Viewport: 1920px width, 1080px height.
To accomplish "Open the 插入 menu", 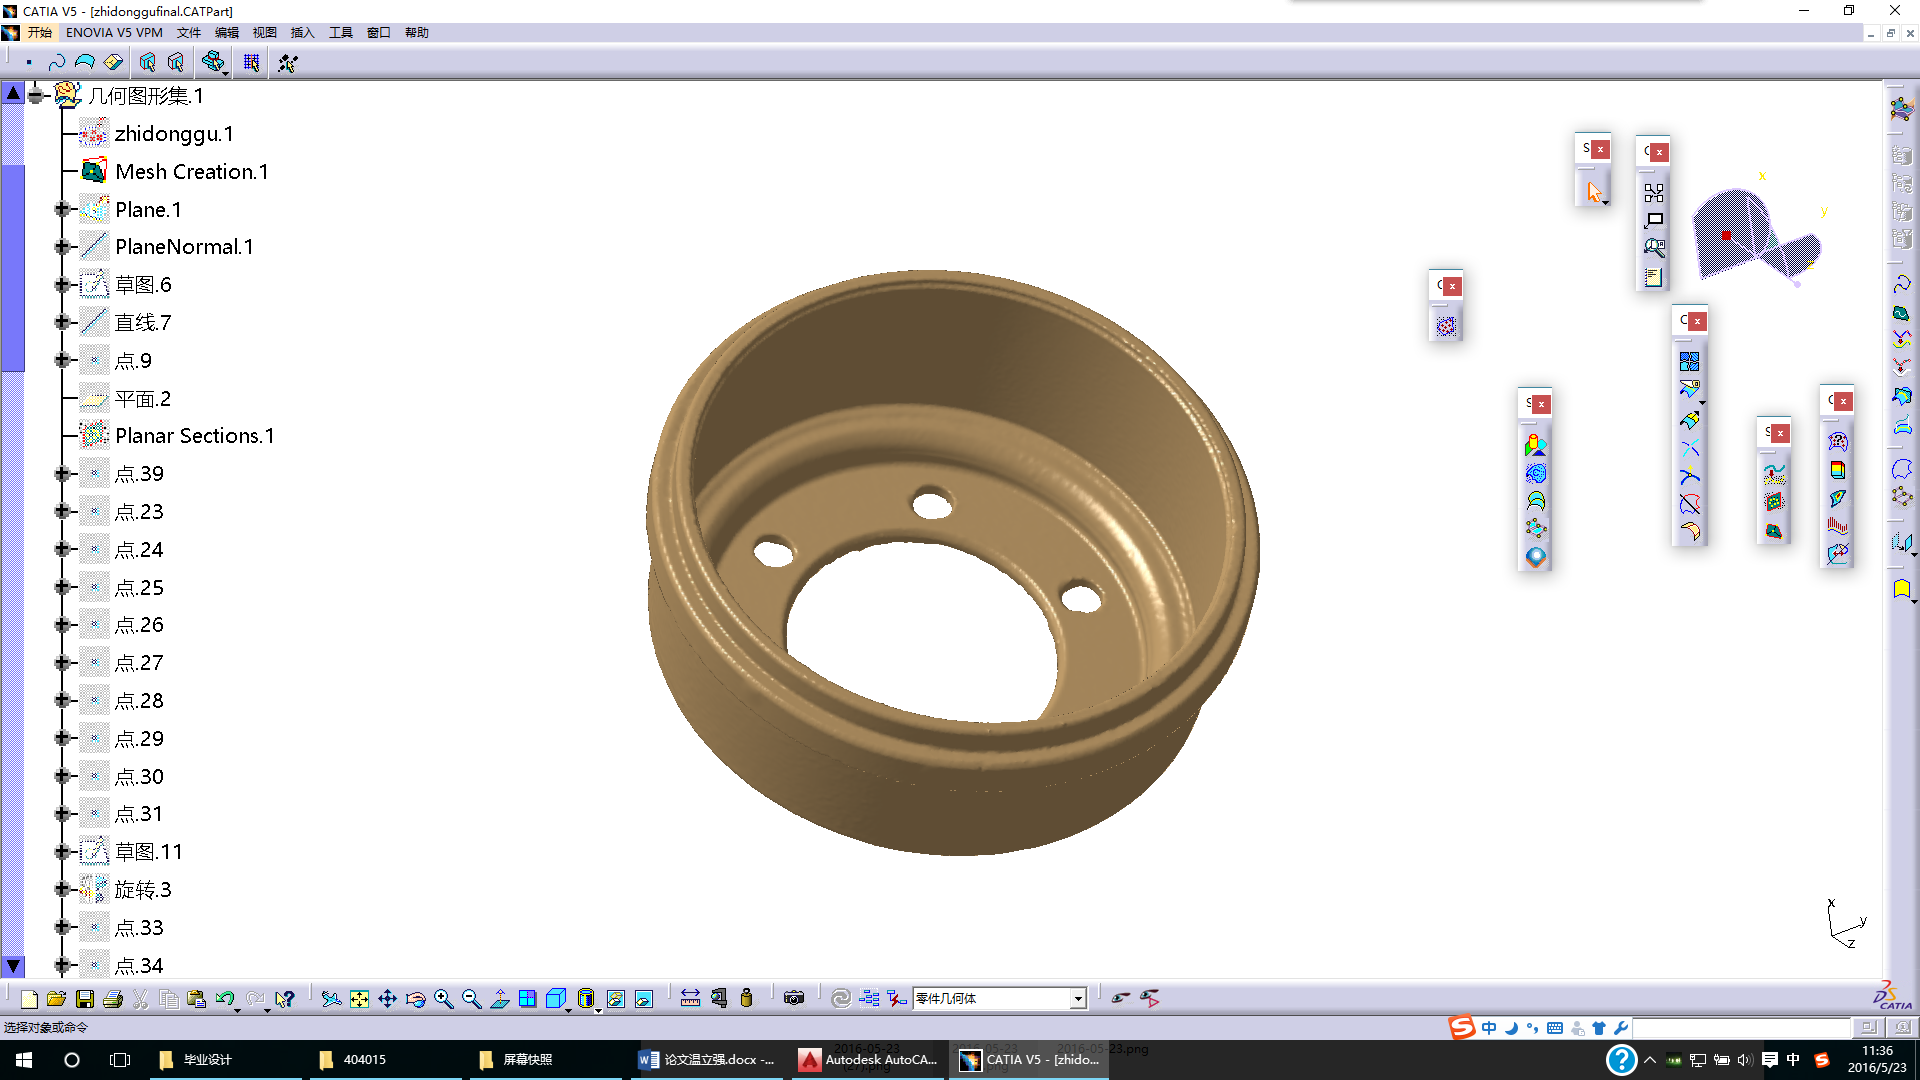I will click(x=302, y=32).
